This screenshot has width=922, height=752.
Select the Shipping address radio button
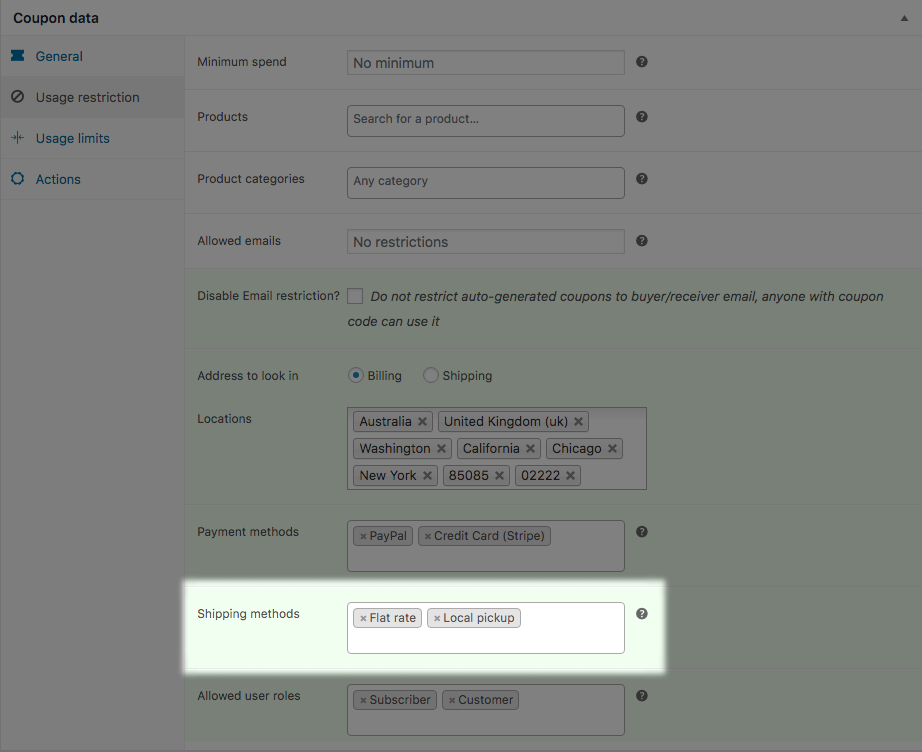coord(431,376)
